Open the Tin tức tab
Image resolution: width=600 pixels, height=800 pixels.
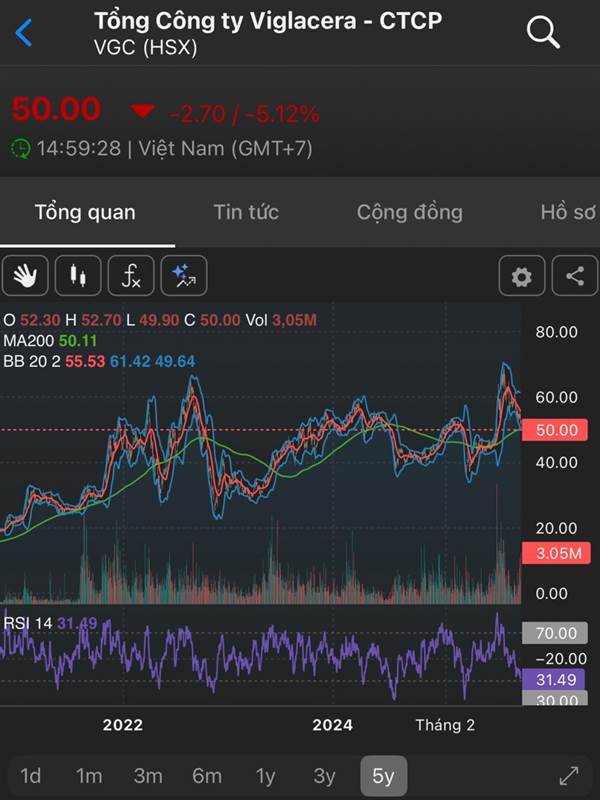(246, 212)
